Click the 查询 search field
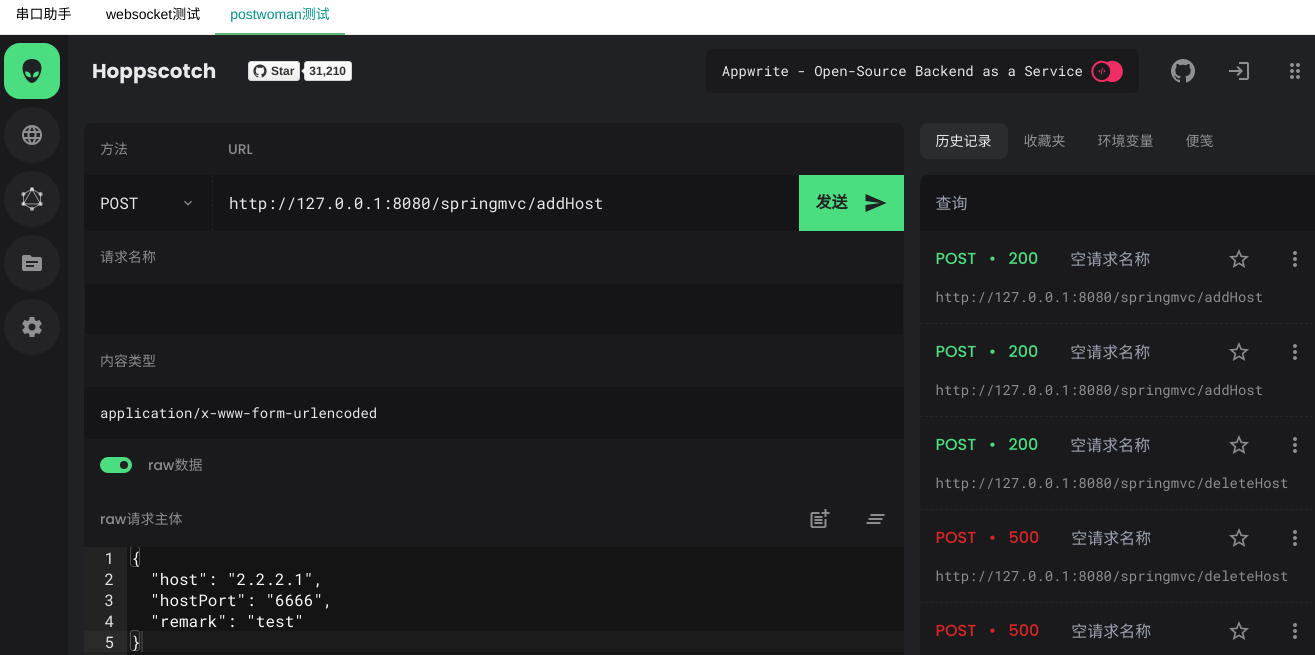This screenshot has height=655, width=1315. 1117,203
